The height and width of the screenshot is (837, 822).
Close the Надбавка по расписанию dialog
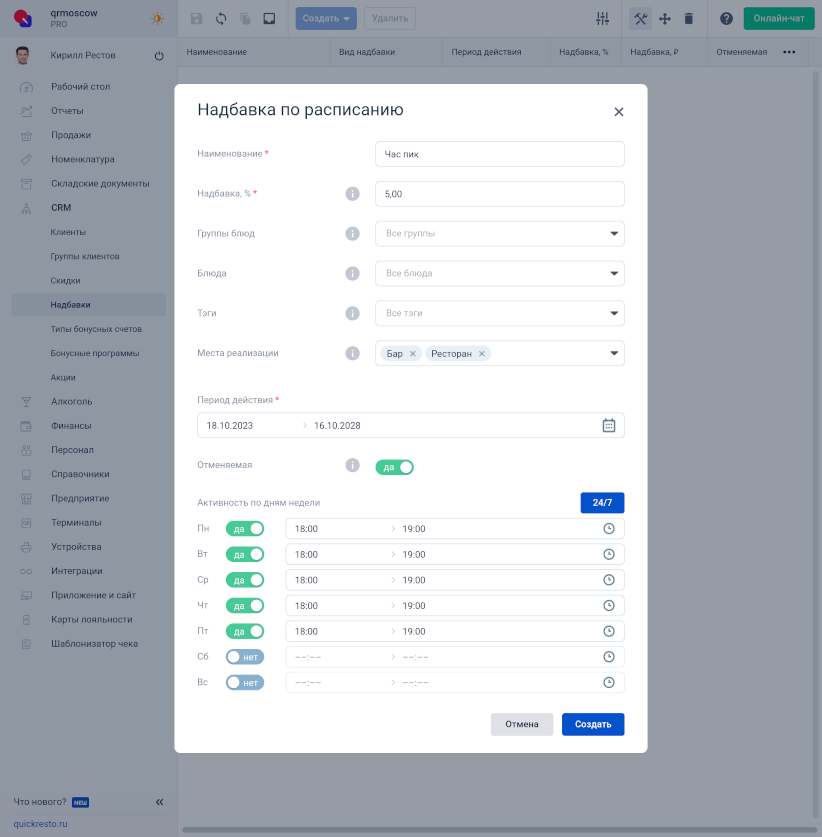pyautogui.click(x=619, y=112)
